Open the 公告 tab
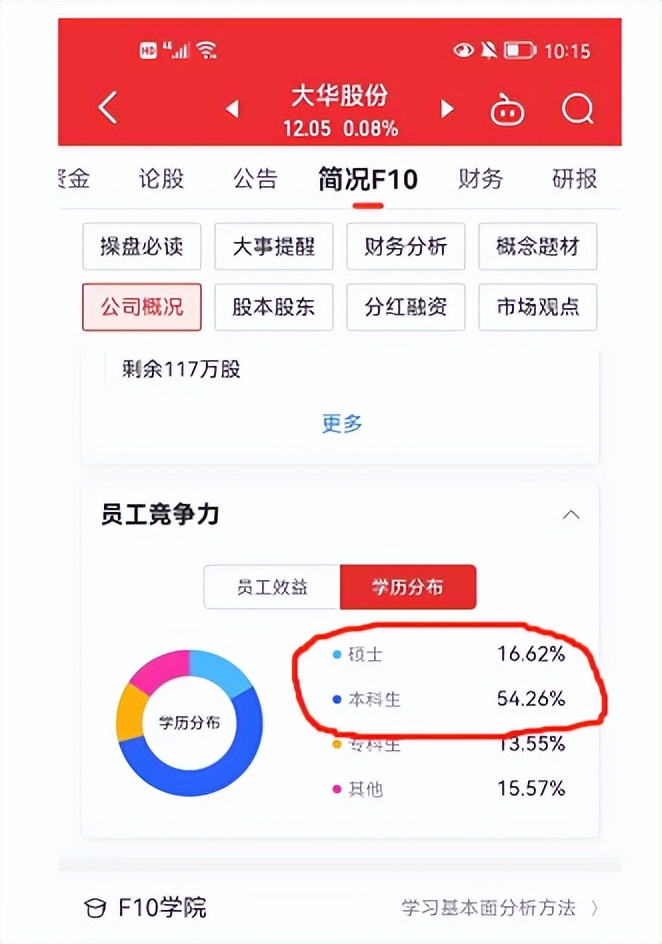Screen dimensions: 662x944 [258, 180]
